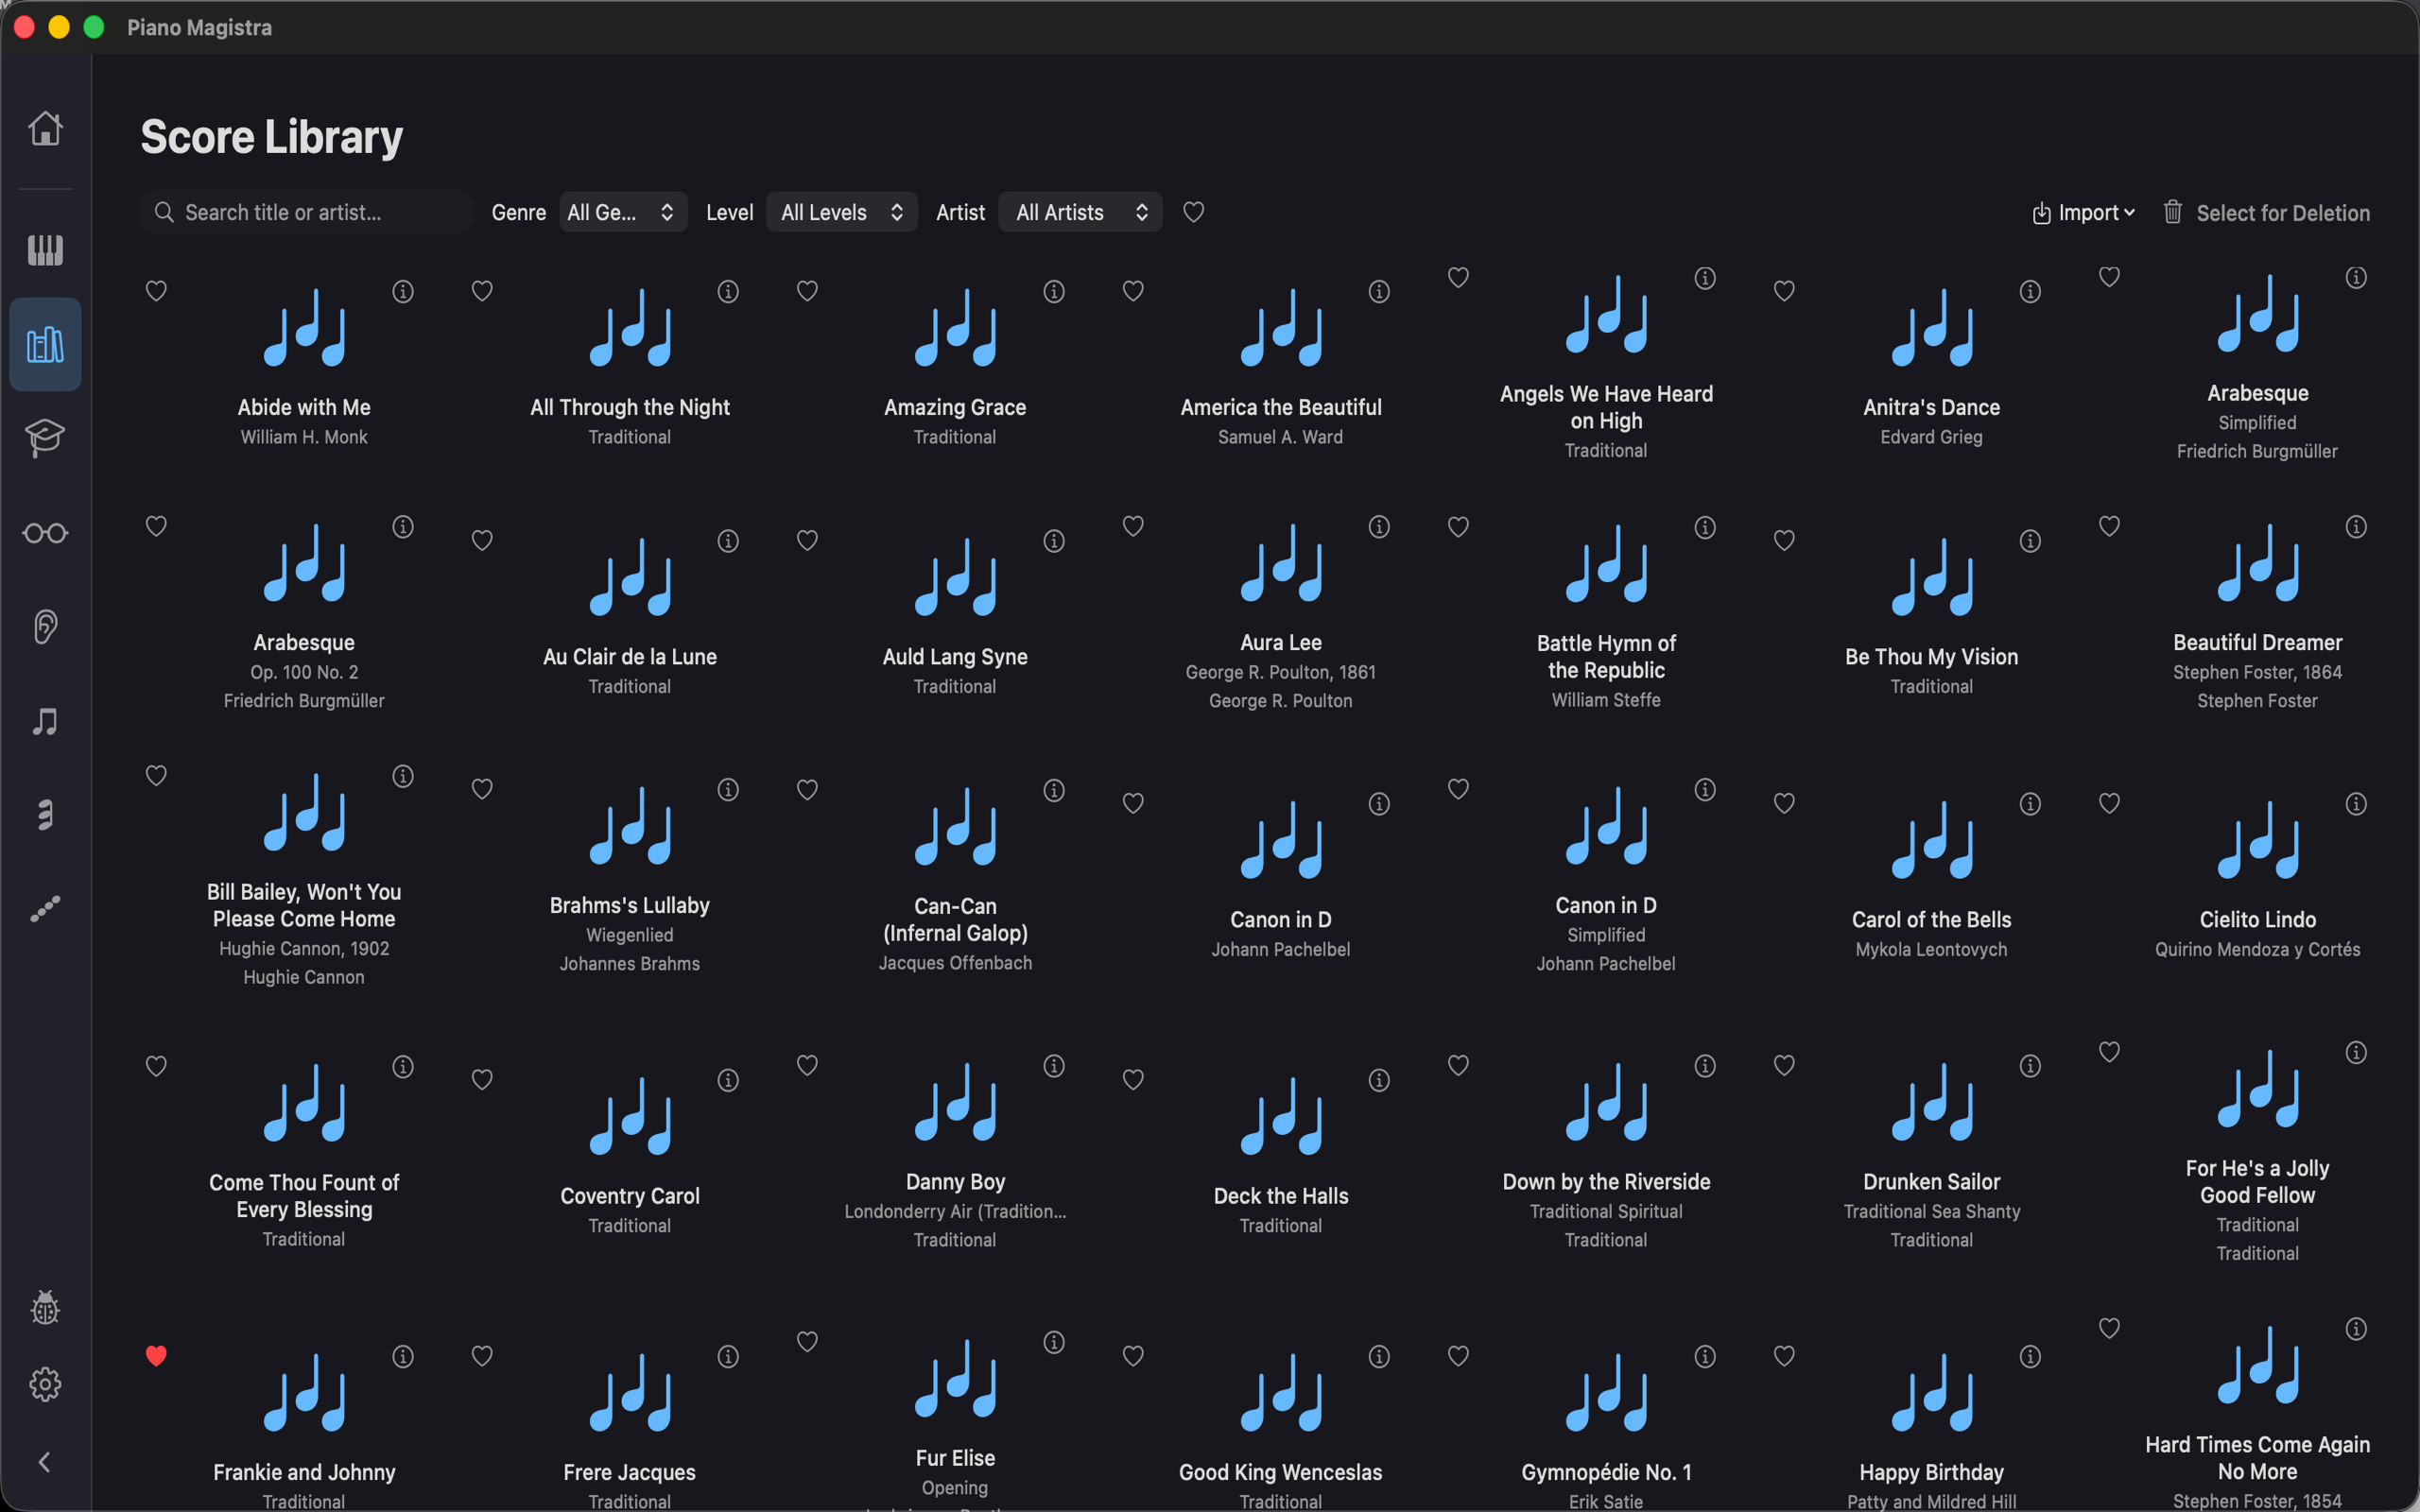
Task: Favorite Deck the Halls with the heart
Action: coord(1133,1080)
